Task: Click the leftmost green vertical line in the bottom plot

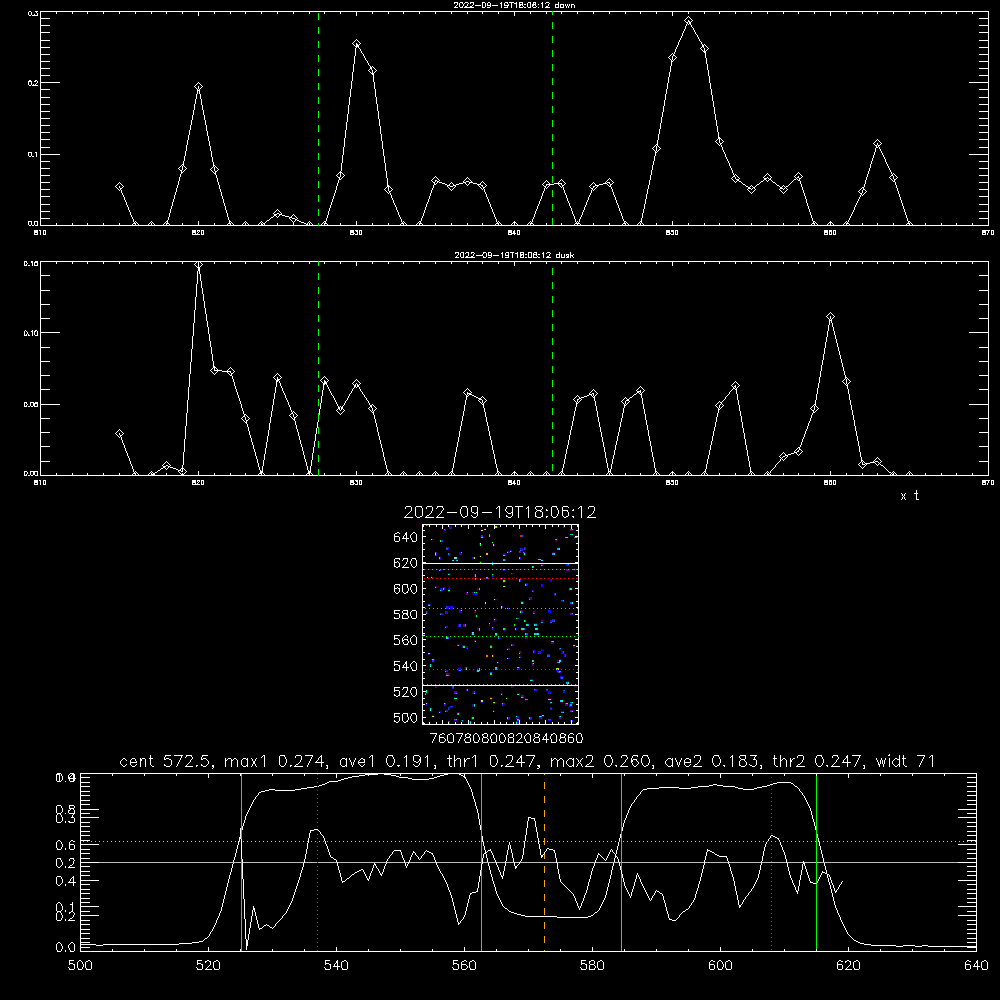Action: click(x=242, y=861)
